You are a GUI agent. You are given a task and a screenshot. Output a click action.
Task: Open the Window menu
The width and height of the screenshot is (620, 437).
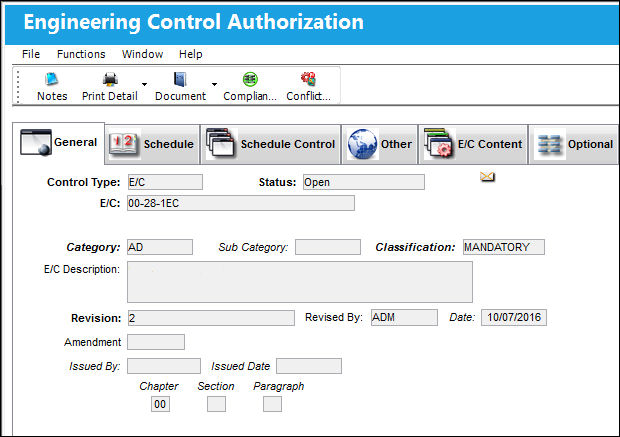point(142,54)
